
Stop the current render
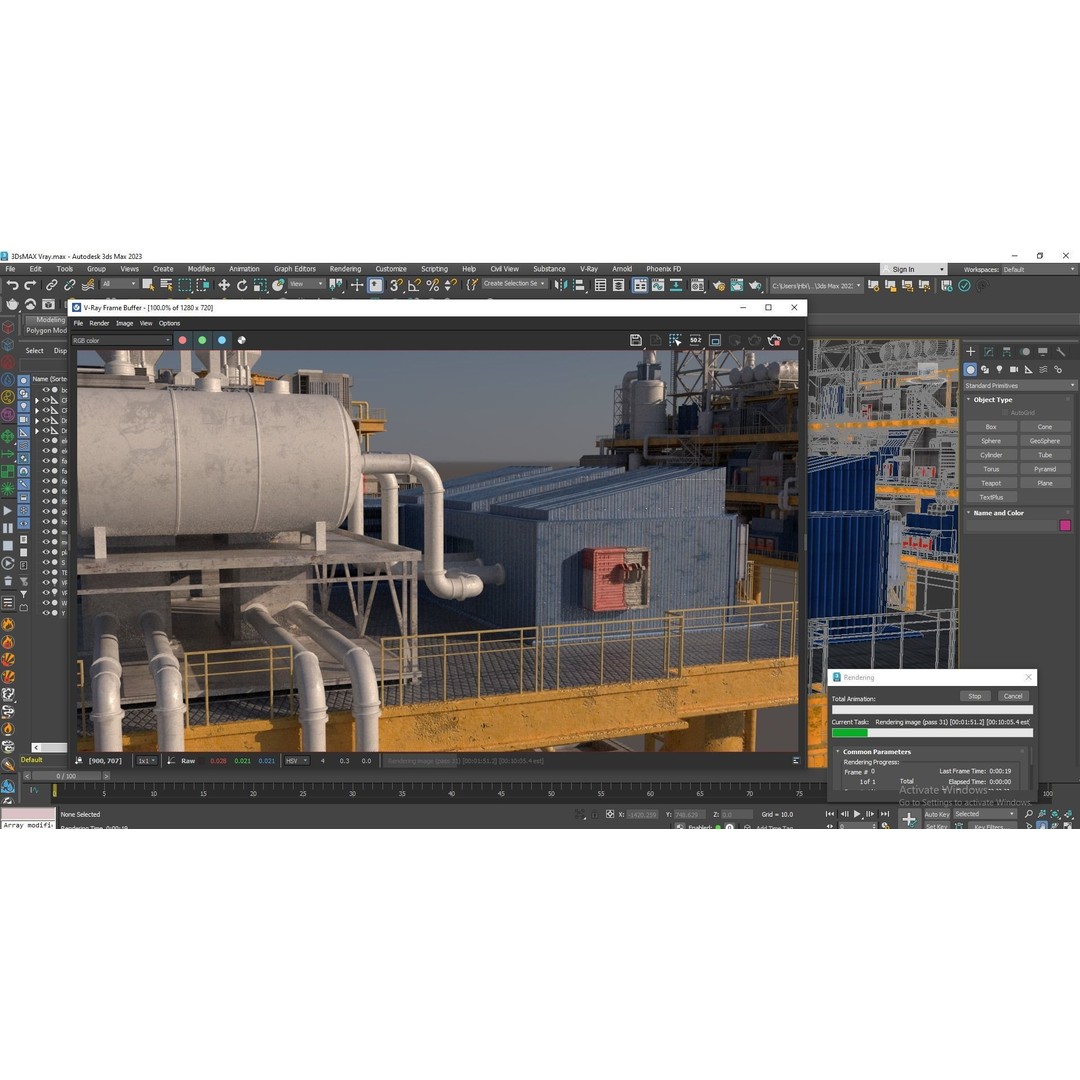point(975,695)
